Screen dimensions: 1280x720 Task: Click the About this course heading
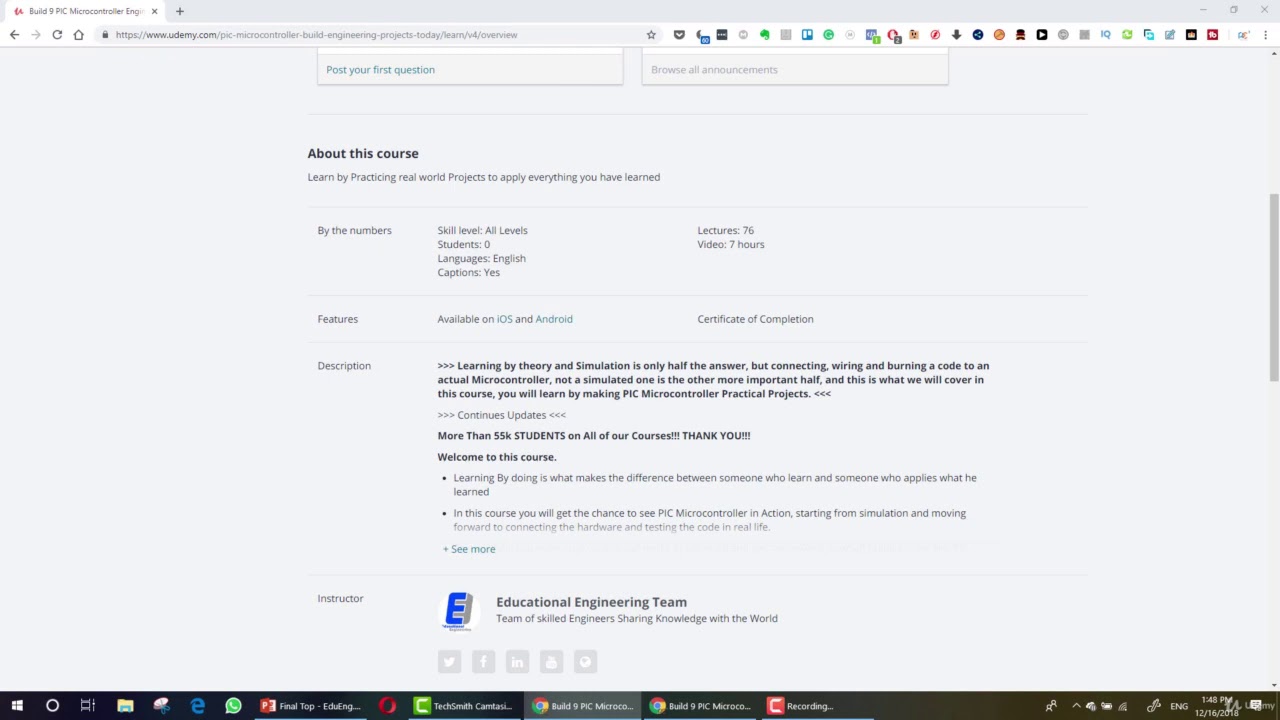(363, 154)
